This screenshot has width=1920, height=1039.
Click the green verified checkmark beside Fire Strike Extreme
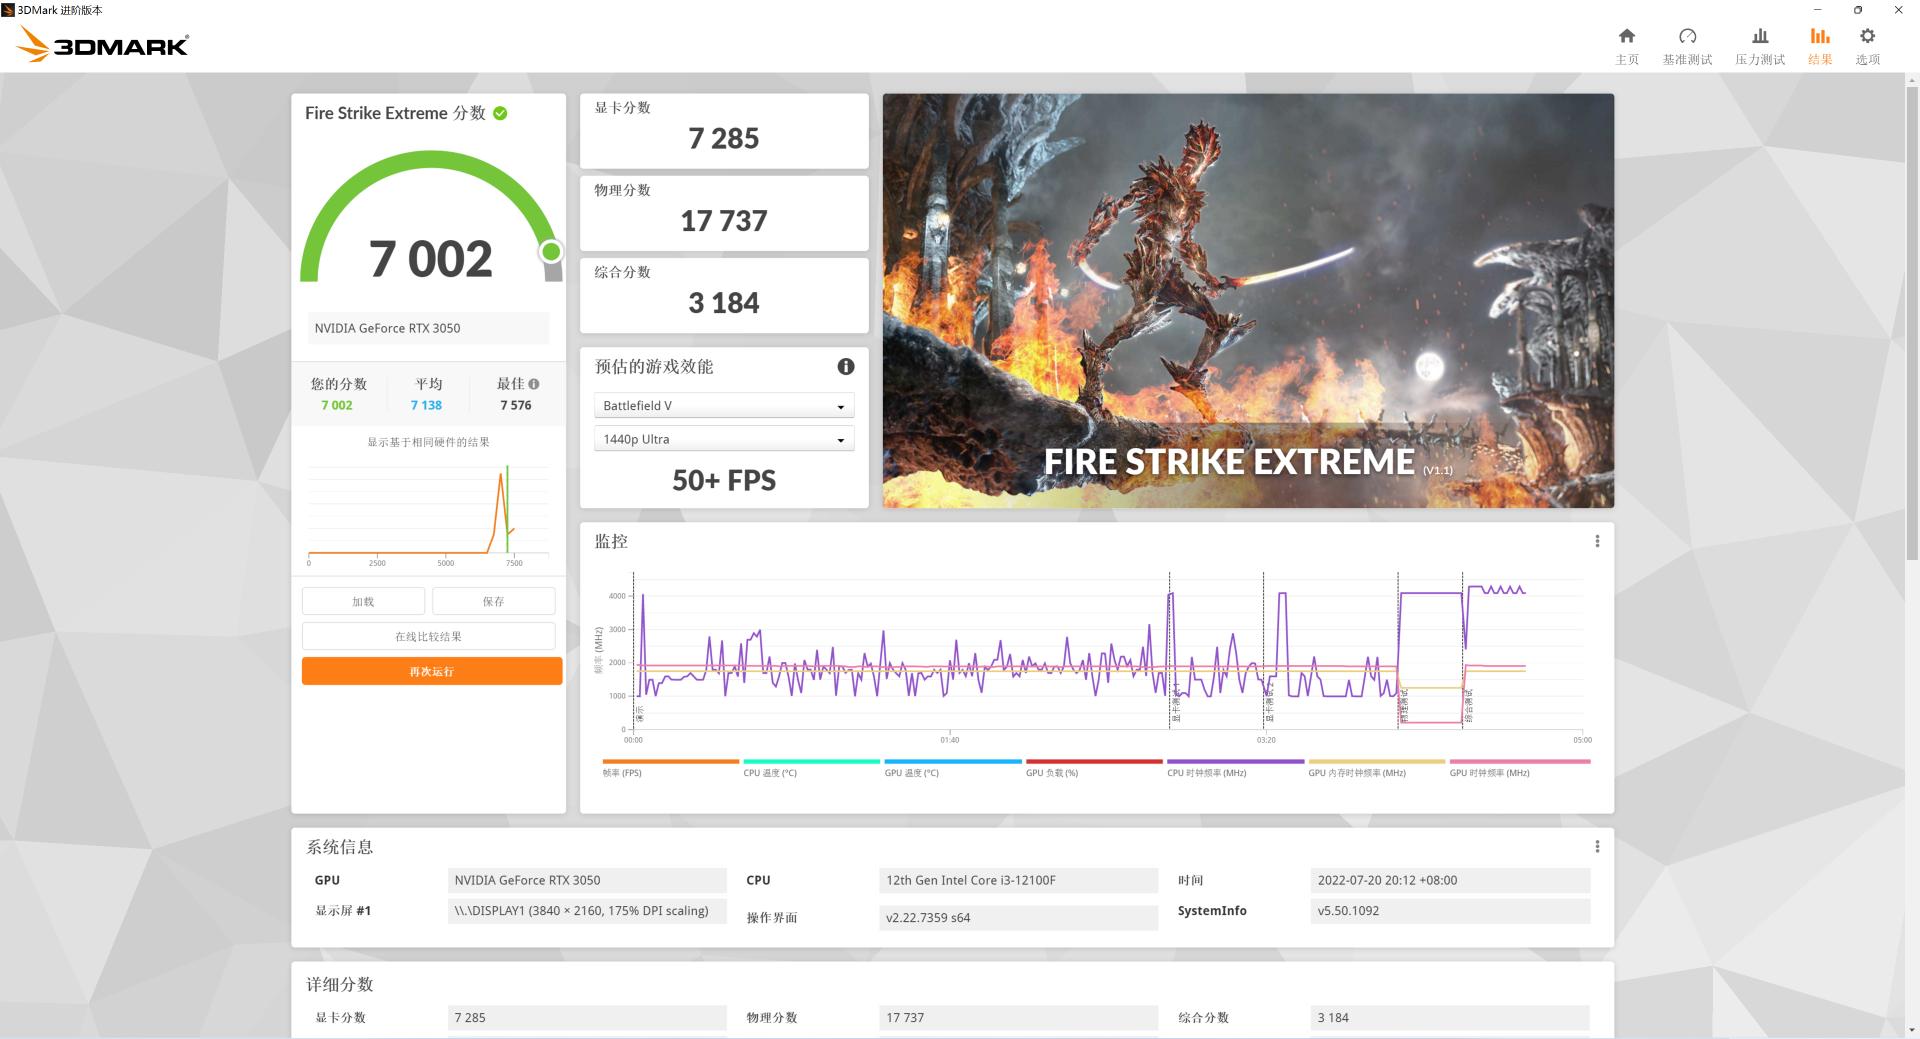[500, 113]
